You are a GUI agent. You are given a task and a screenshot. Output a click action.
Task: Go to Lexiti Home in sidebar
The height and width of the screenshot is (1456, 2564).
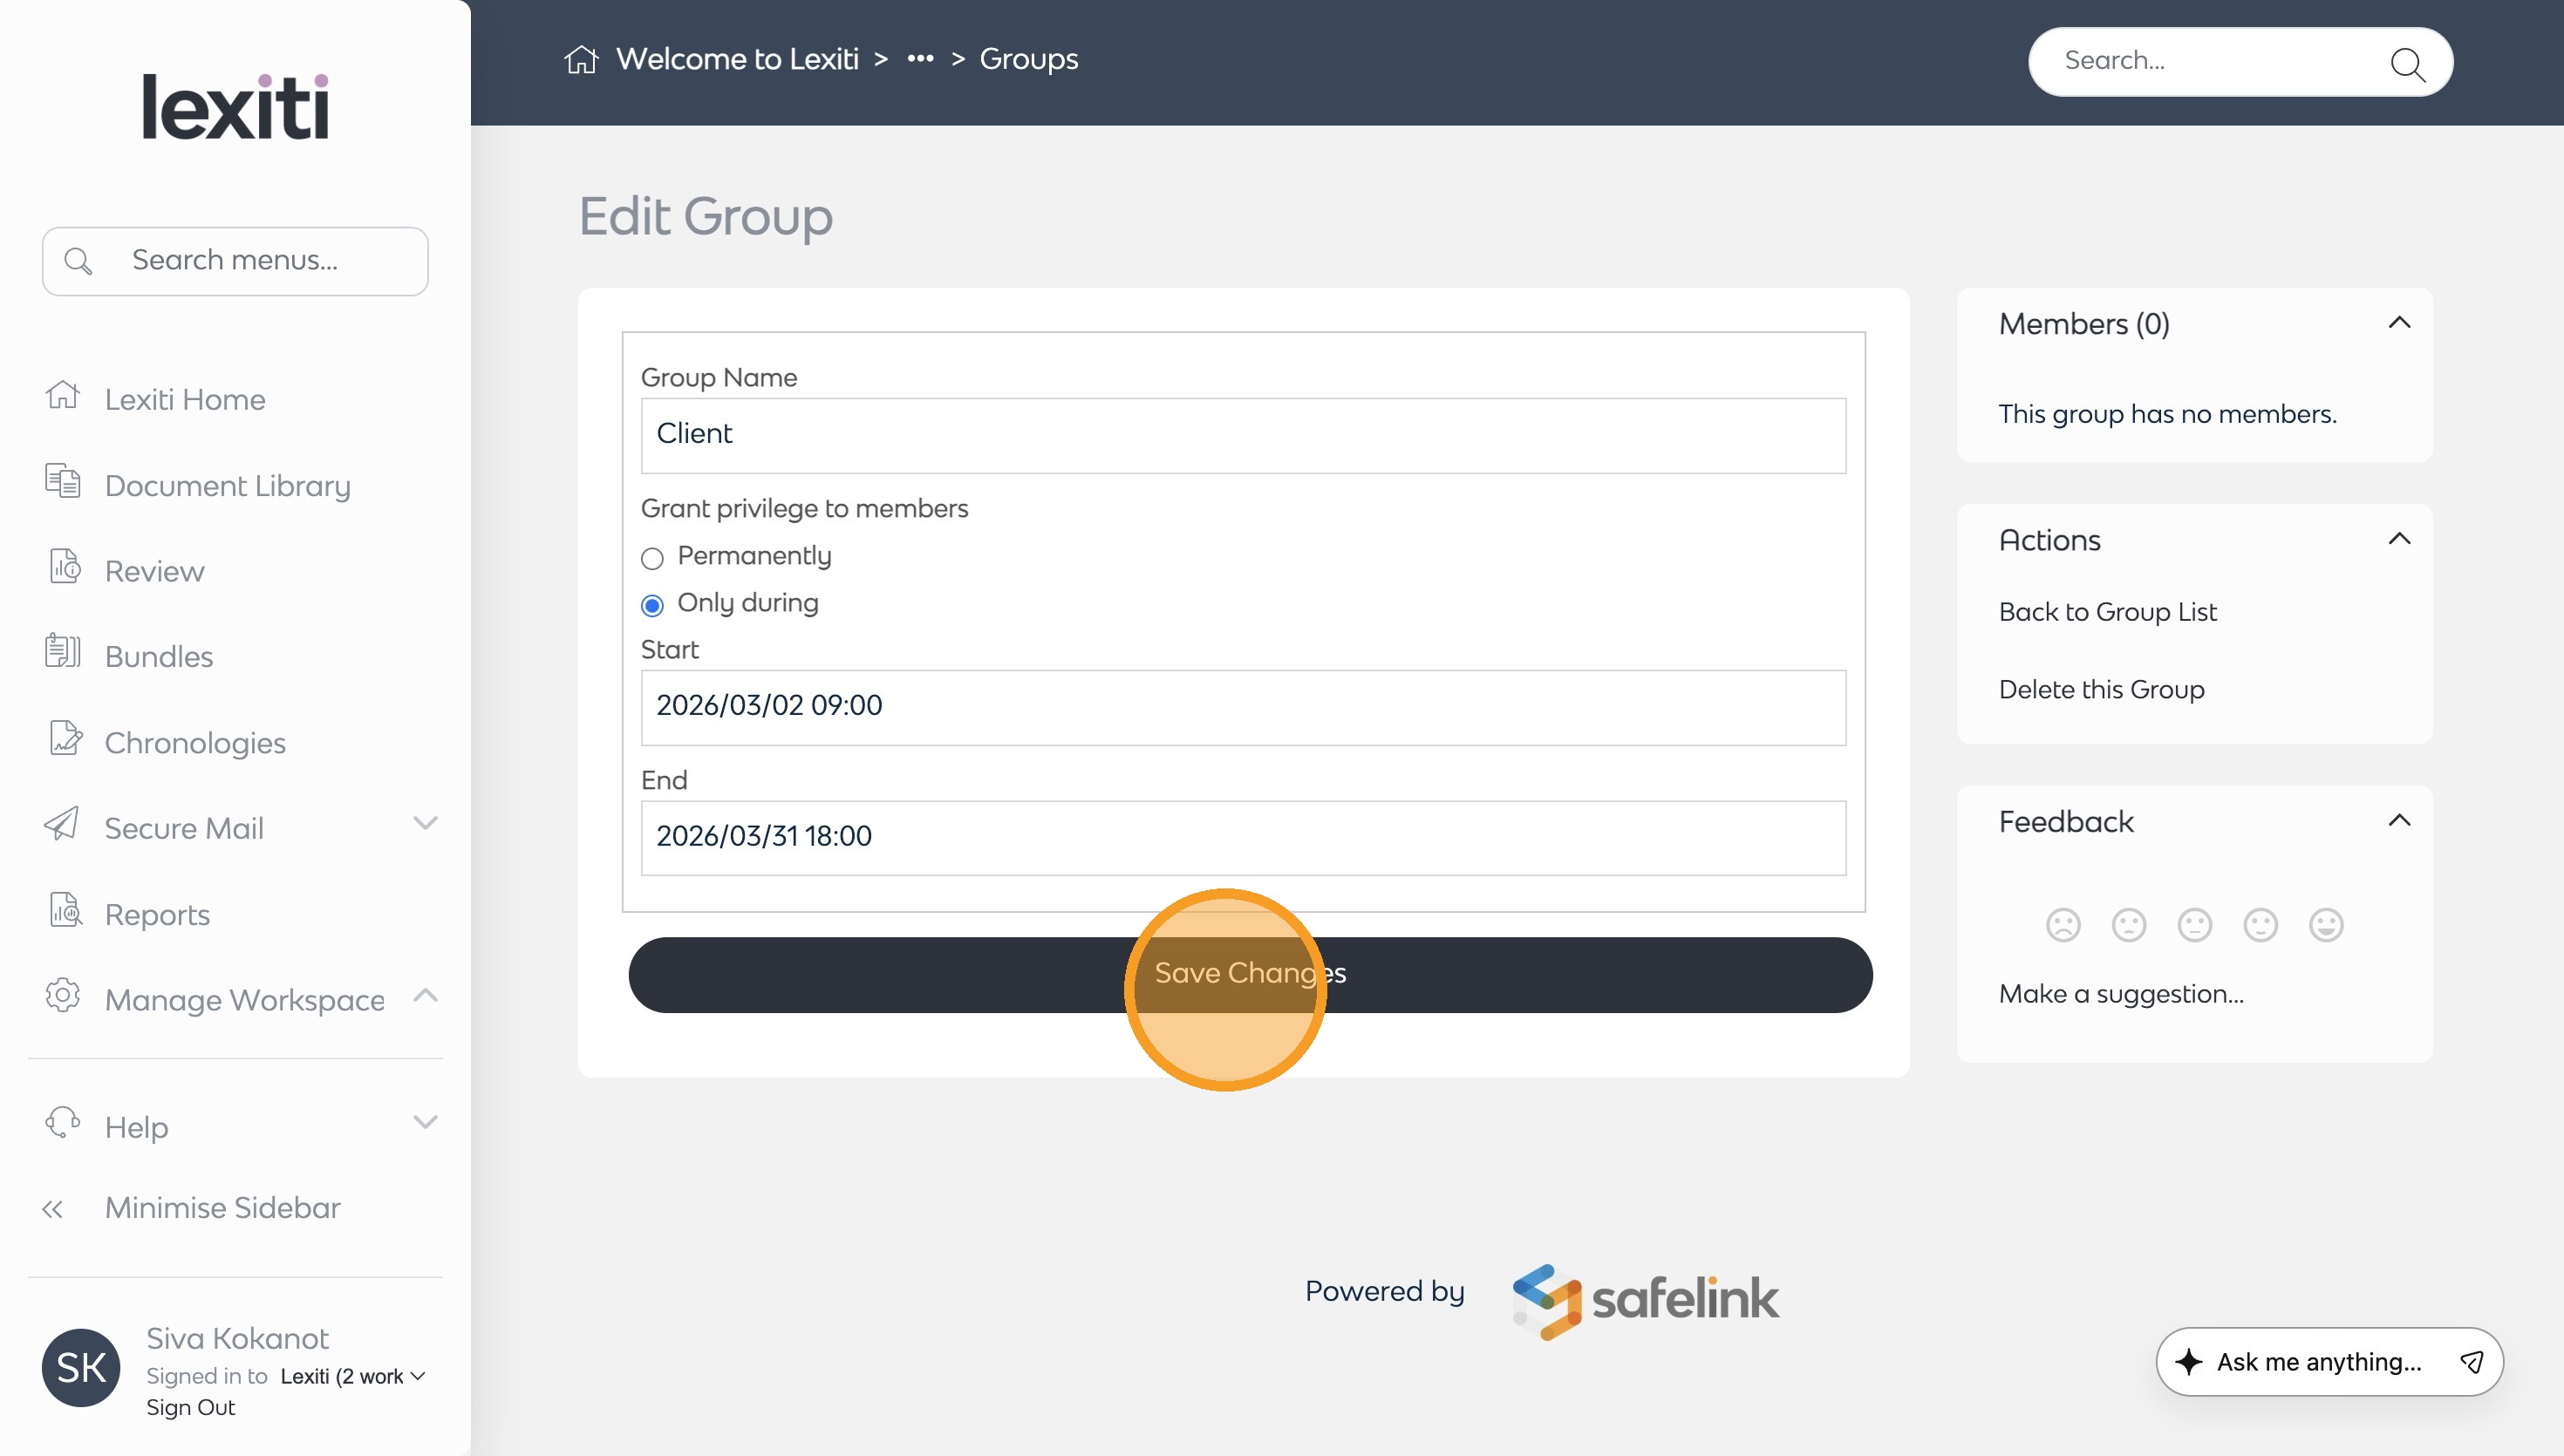point(185,399)
